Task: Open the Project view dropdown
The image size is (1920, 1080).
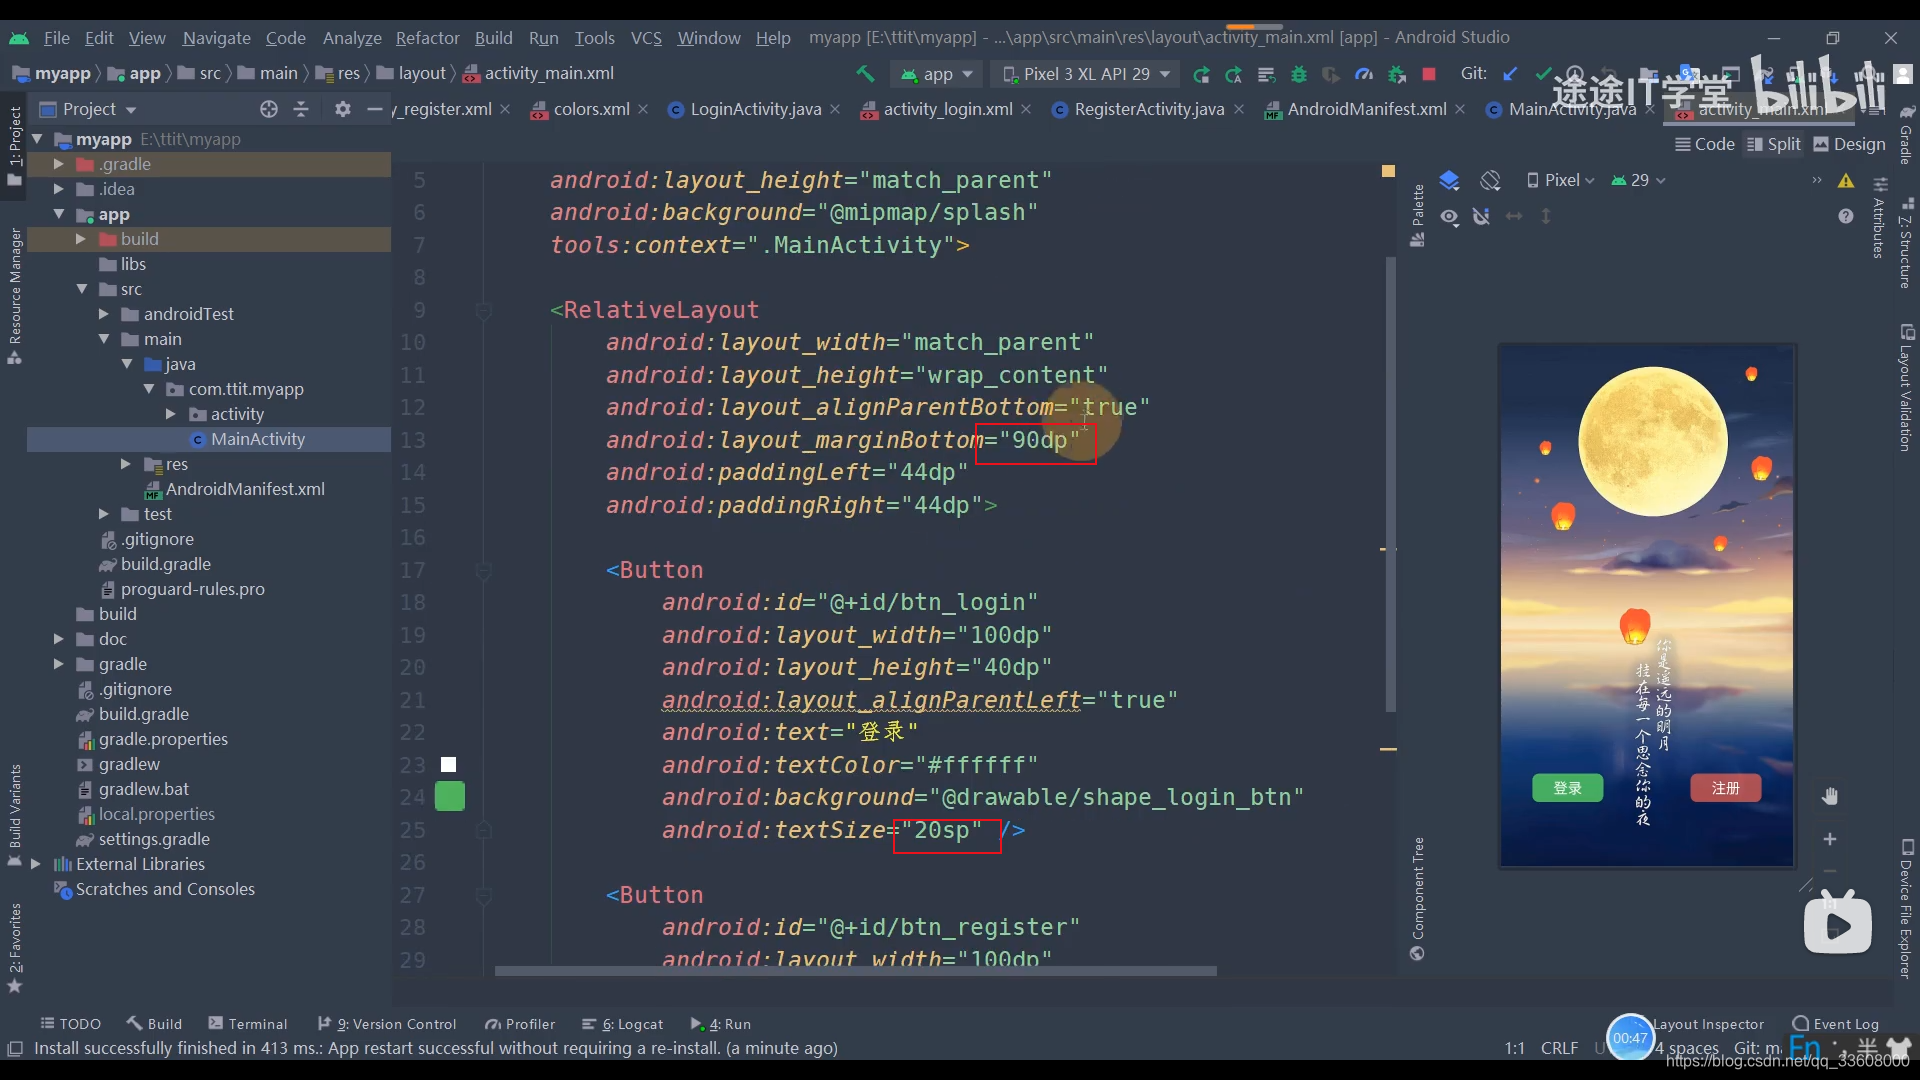Action: (x=88, y=109)
